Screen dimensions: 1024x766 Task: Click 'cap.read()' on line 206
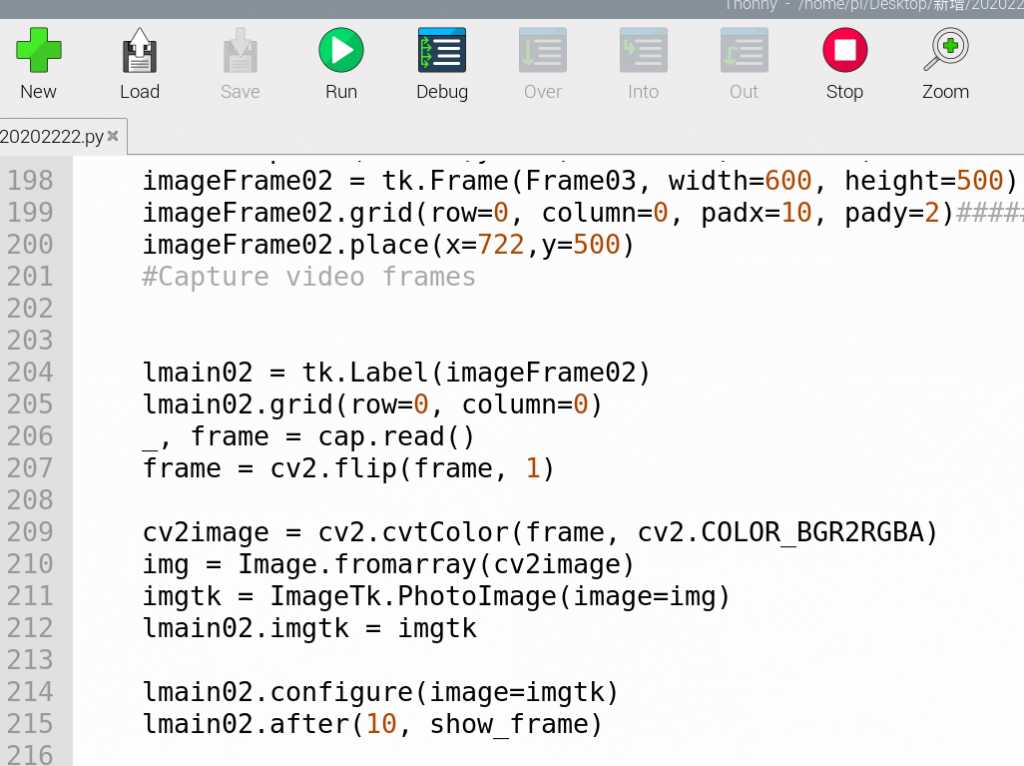point(396,437)
